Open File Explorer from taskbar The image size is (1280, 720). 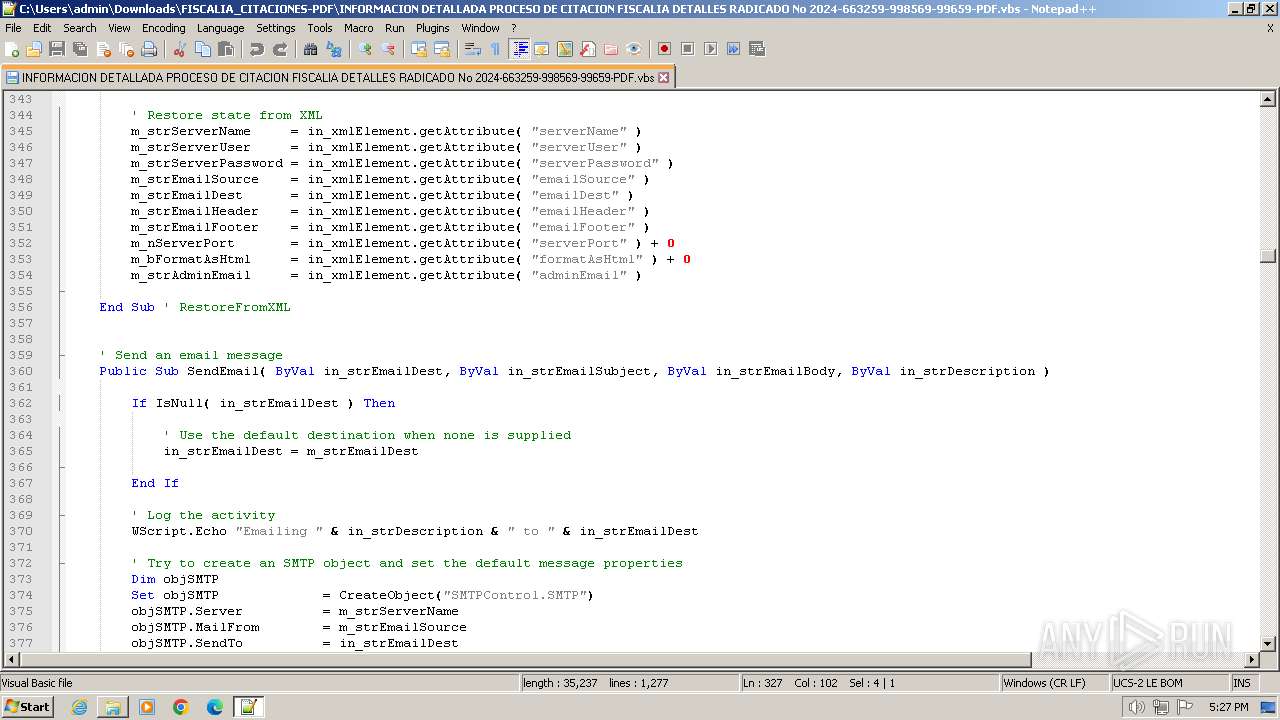click(113, 707)
